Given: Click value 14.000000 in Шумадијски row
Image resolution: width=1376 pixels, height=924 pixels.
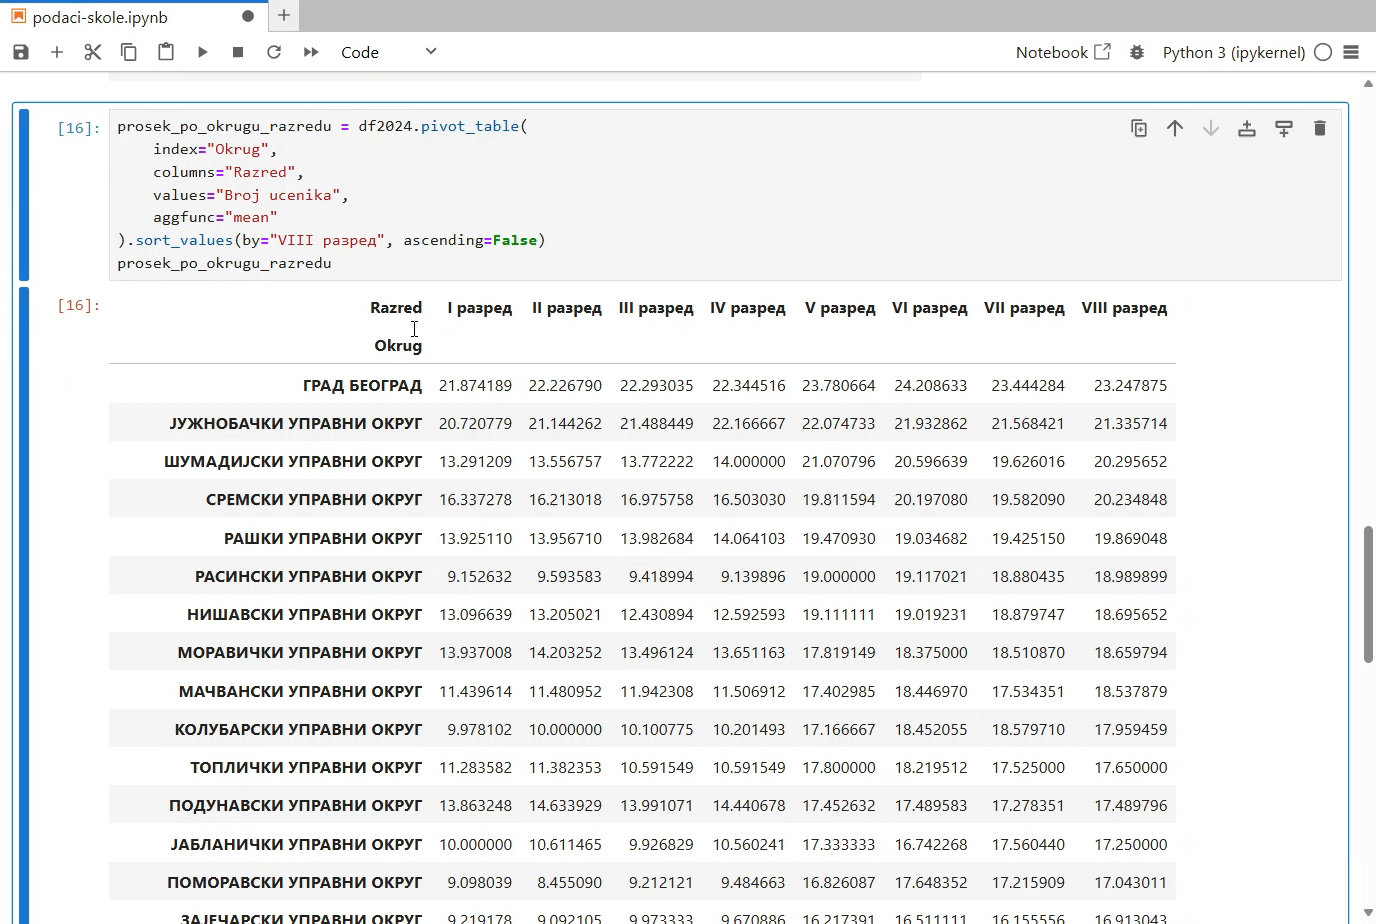Looking at the screenshot, I should [x=749, y=462].
